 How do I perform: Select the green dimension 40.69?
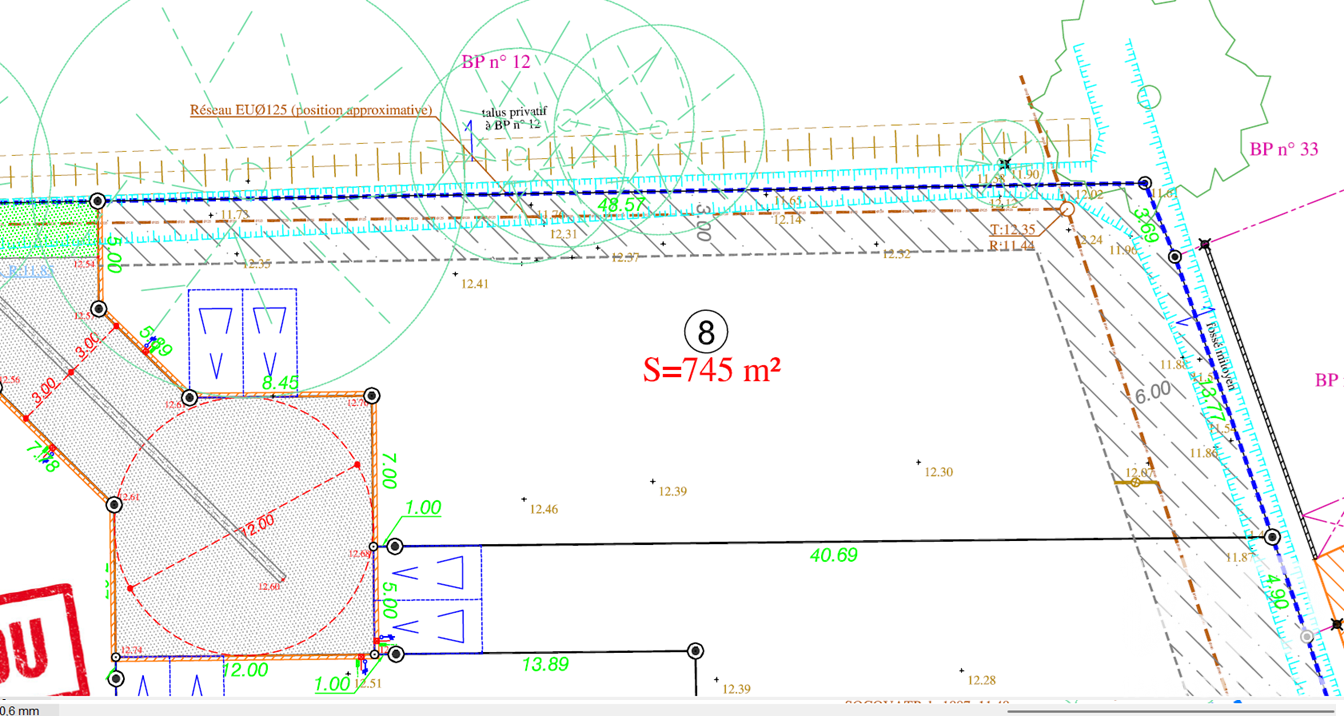click(833, 554)
